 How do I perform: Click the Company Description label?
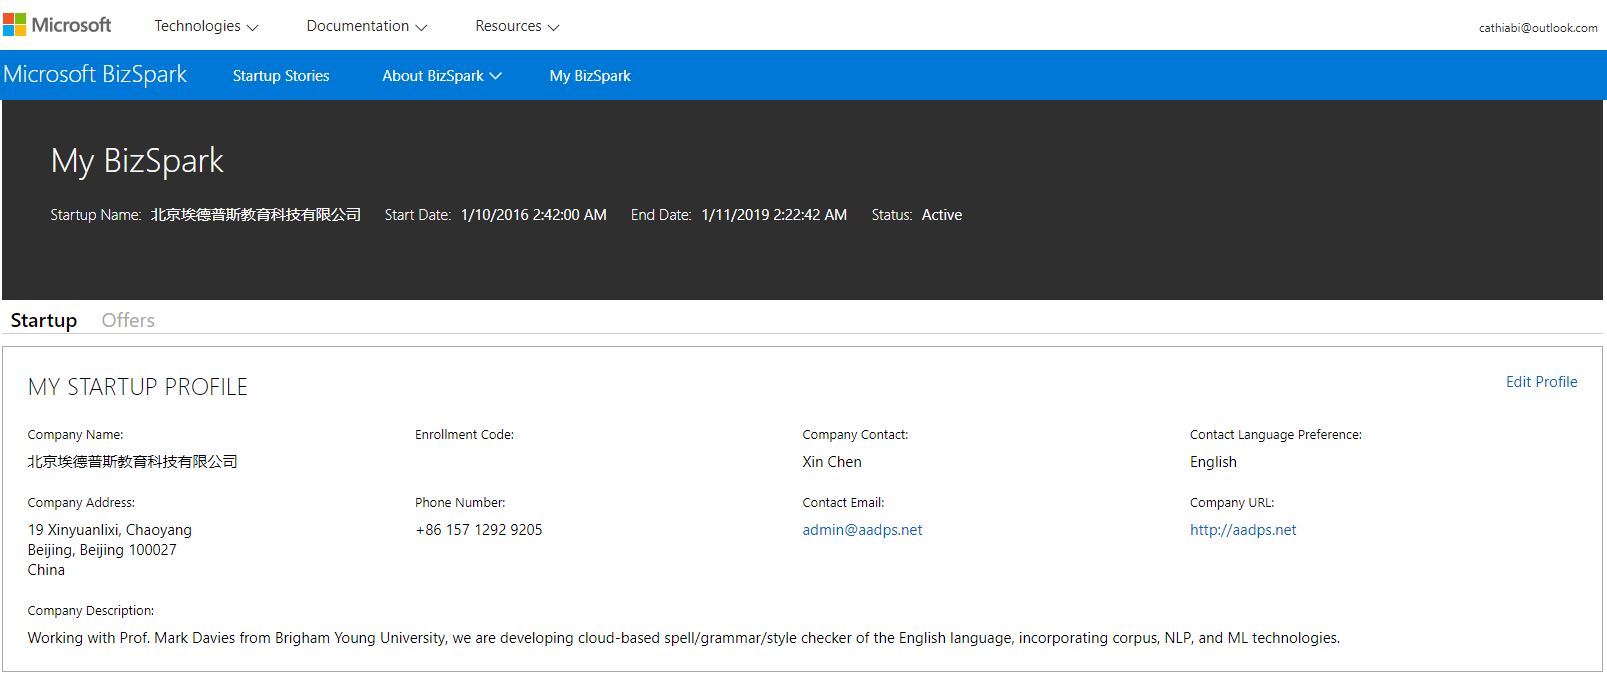click(91, 611)
